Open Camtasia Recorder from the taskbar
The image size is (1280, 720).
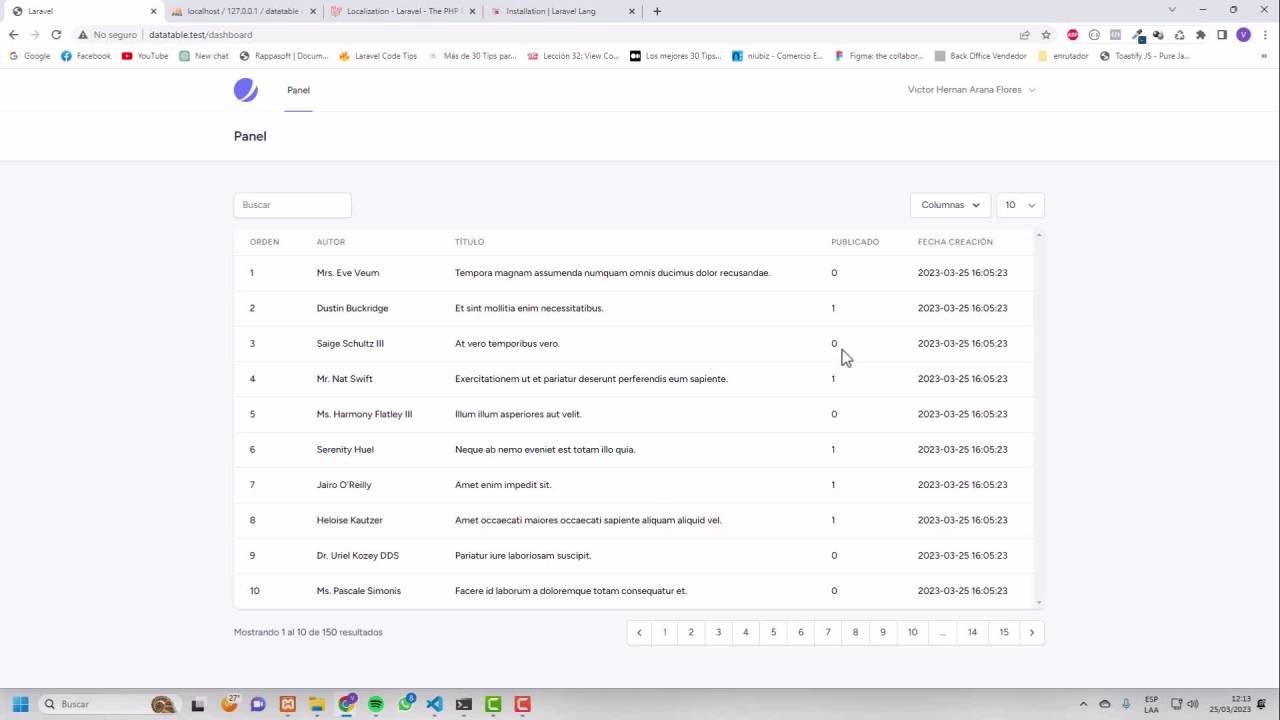(523, 704)
